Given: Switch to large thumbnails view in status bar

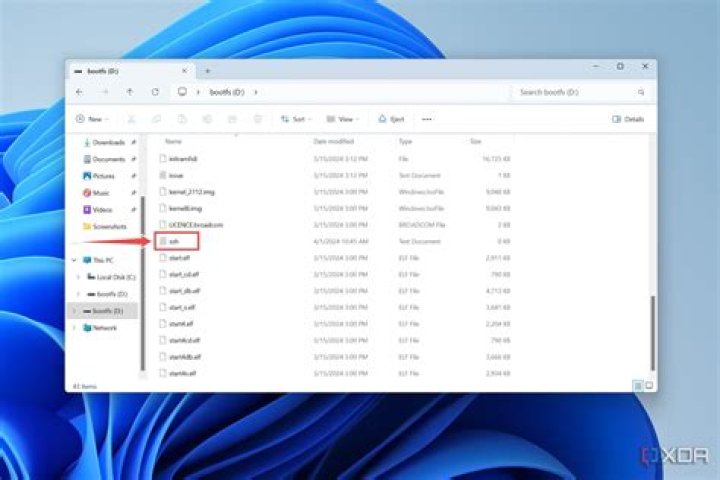Looking at the screenshot, I should pyautogui.click(x=648, y=385).
